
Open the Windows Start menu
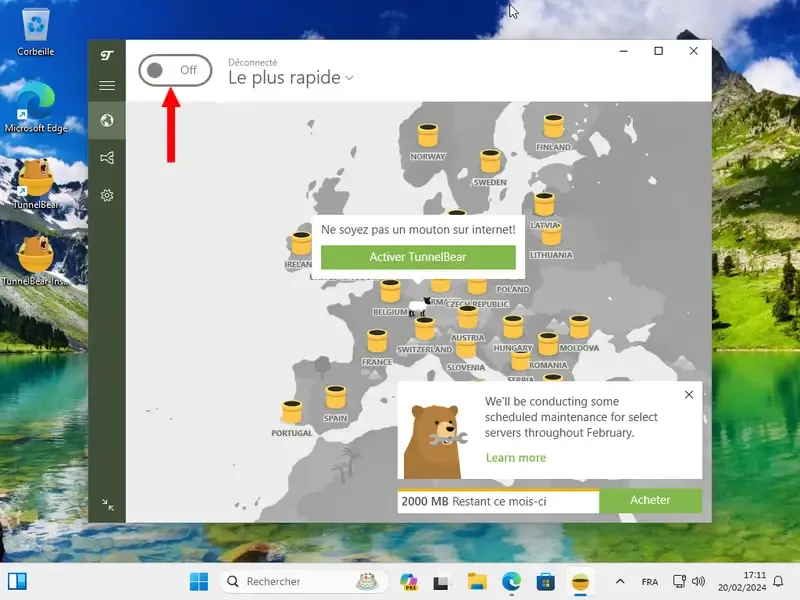[199, 581]
